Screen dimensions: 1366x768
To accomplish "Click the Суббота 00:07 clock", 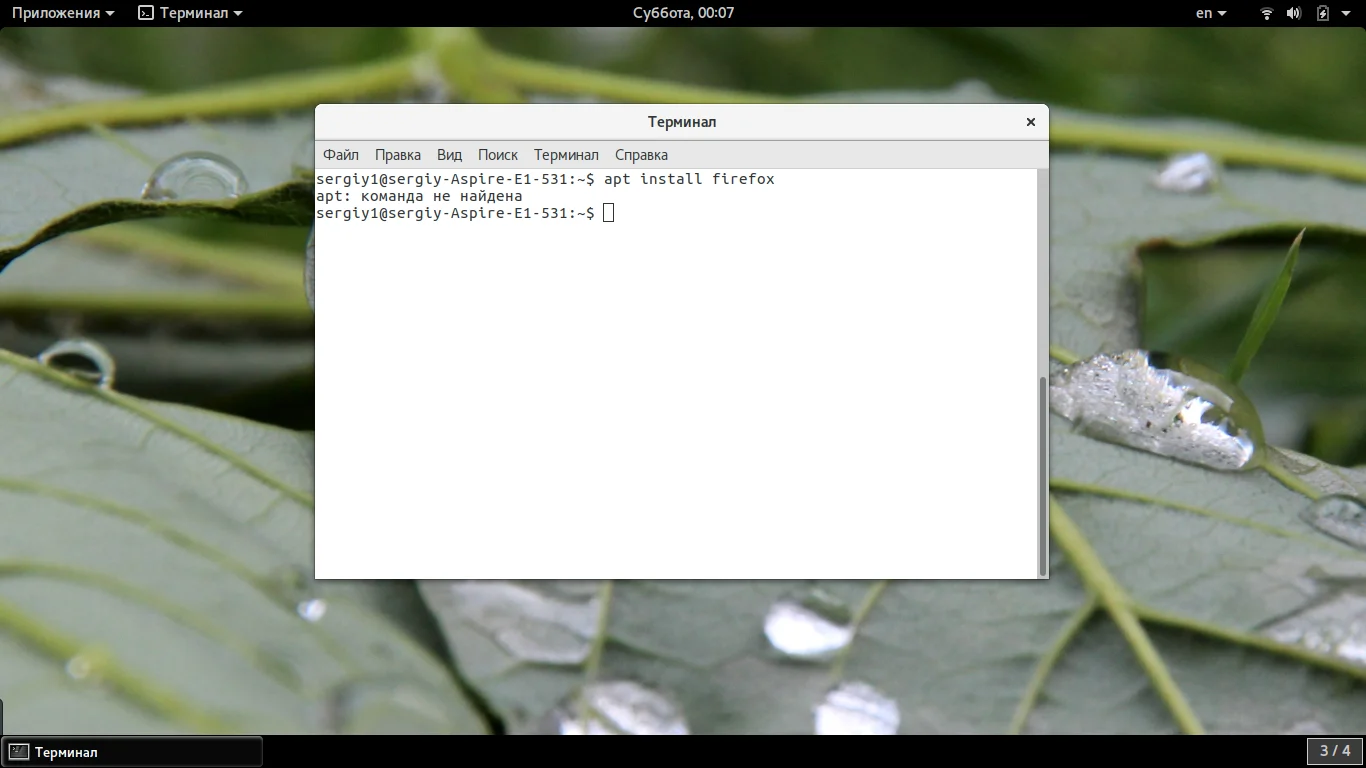I will pos(683,13).
